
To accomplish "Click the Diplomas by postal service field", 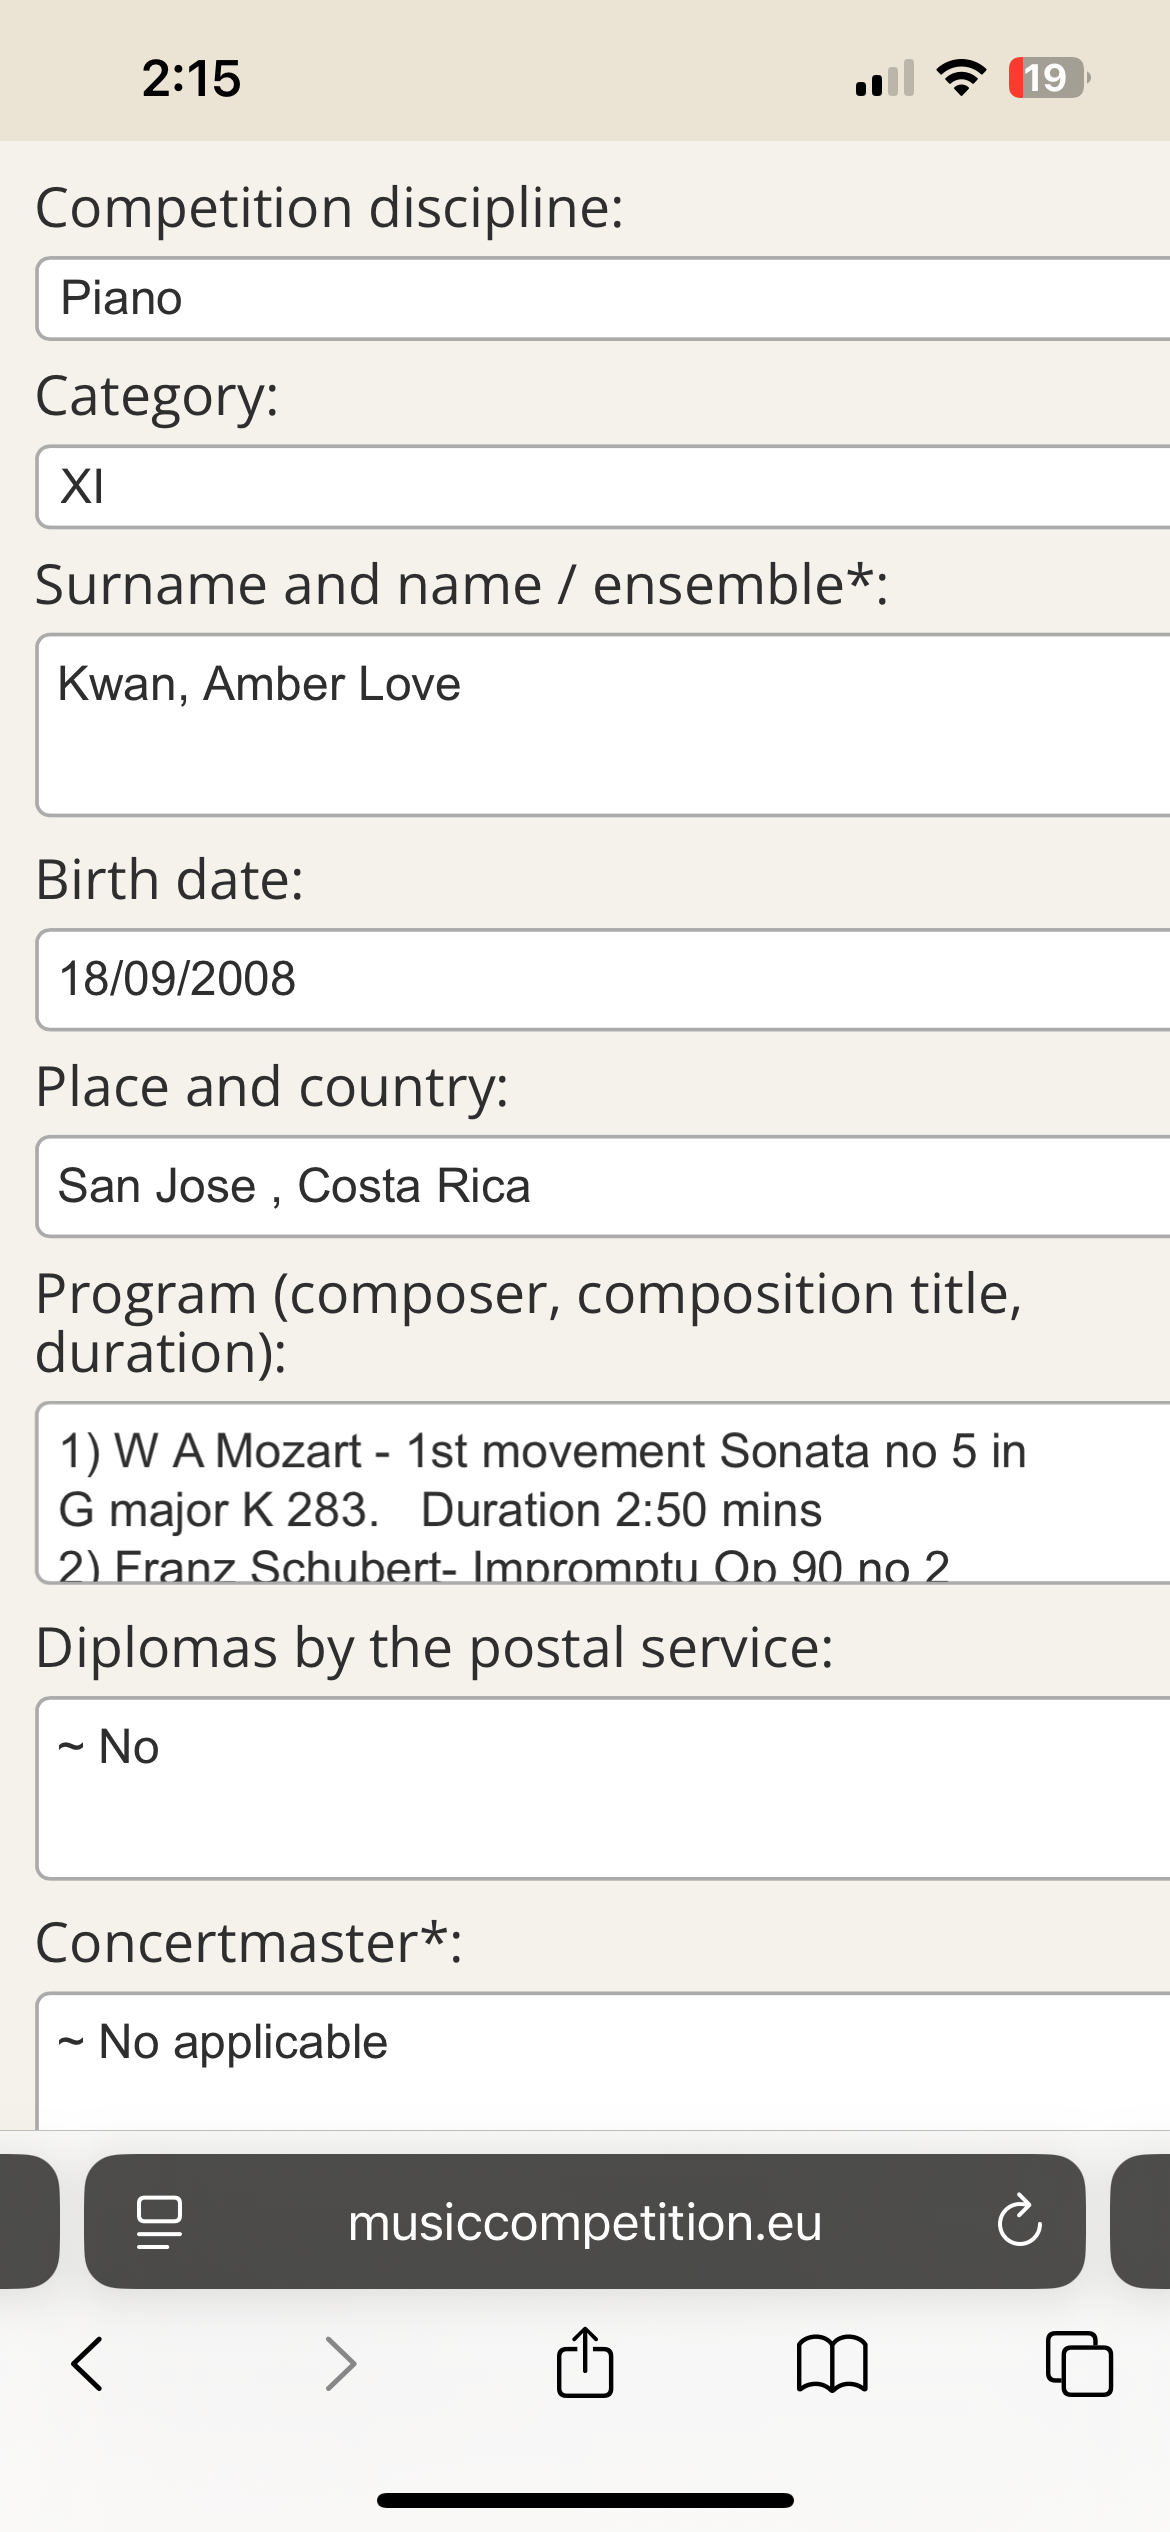I will coord(600,1788).
